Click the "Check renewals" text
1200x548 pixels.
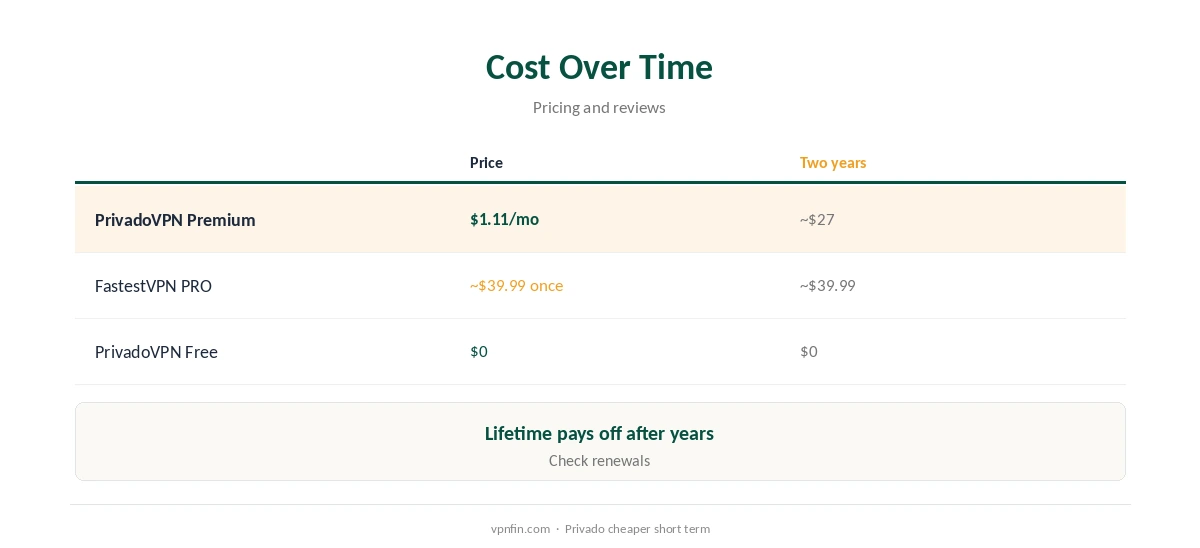click(x=599, y=461)
